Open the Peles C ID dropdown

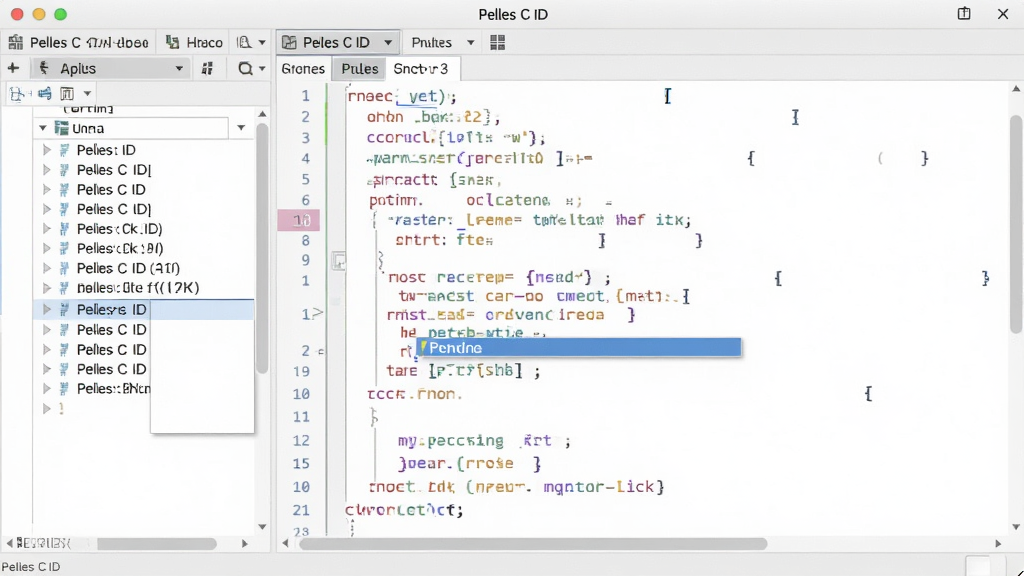(338, 42)
